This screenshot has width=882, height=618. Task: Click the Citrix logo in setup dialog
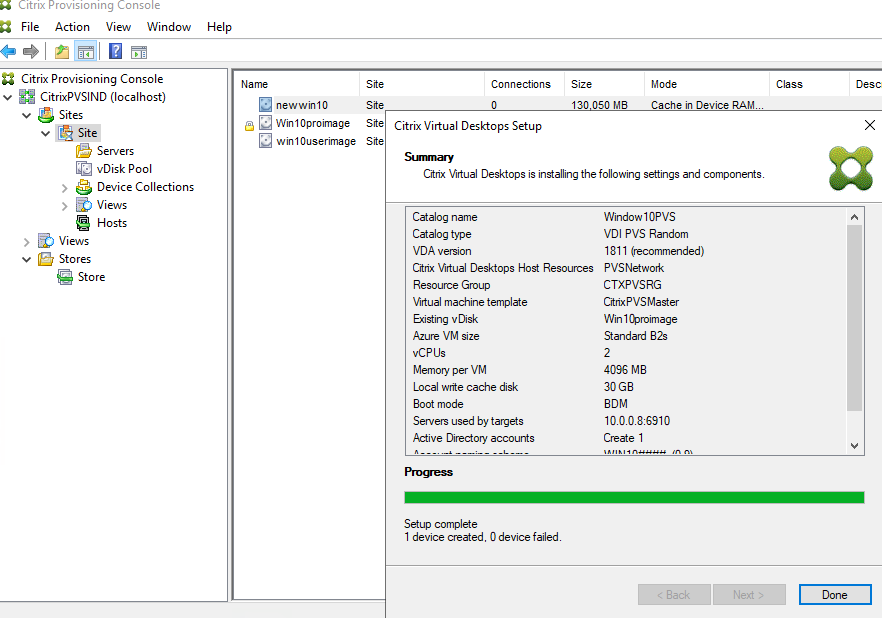pos(851,168)
